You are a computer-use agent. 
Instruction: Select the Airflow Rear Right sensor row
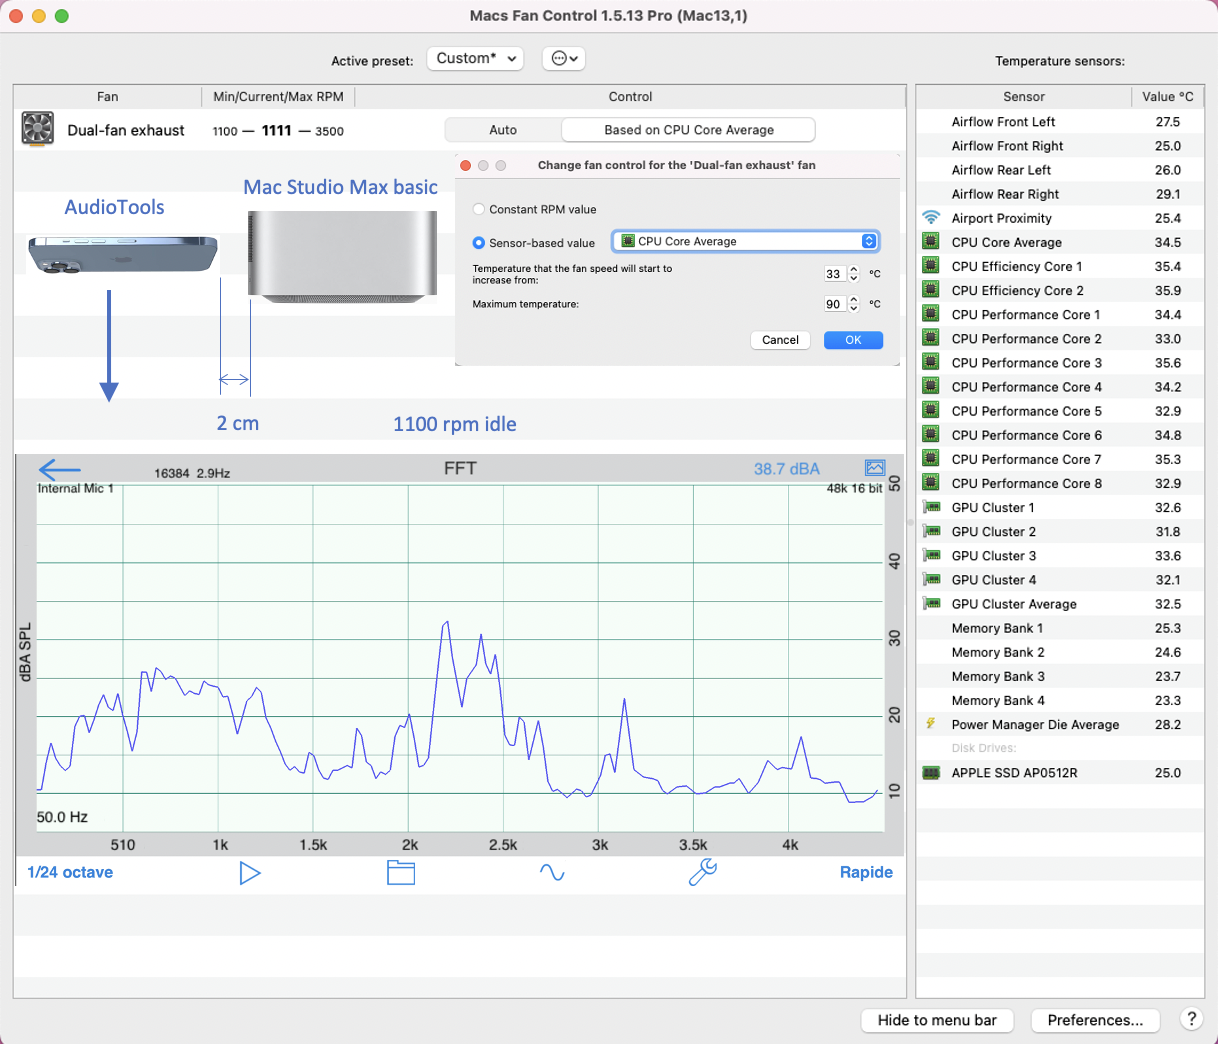point(1060,193)
